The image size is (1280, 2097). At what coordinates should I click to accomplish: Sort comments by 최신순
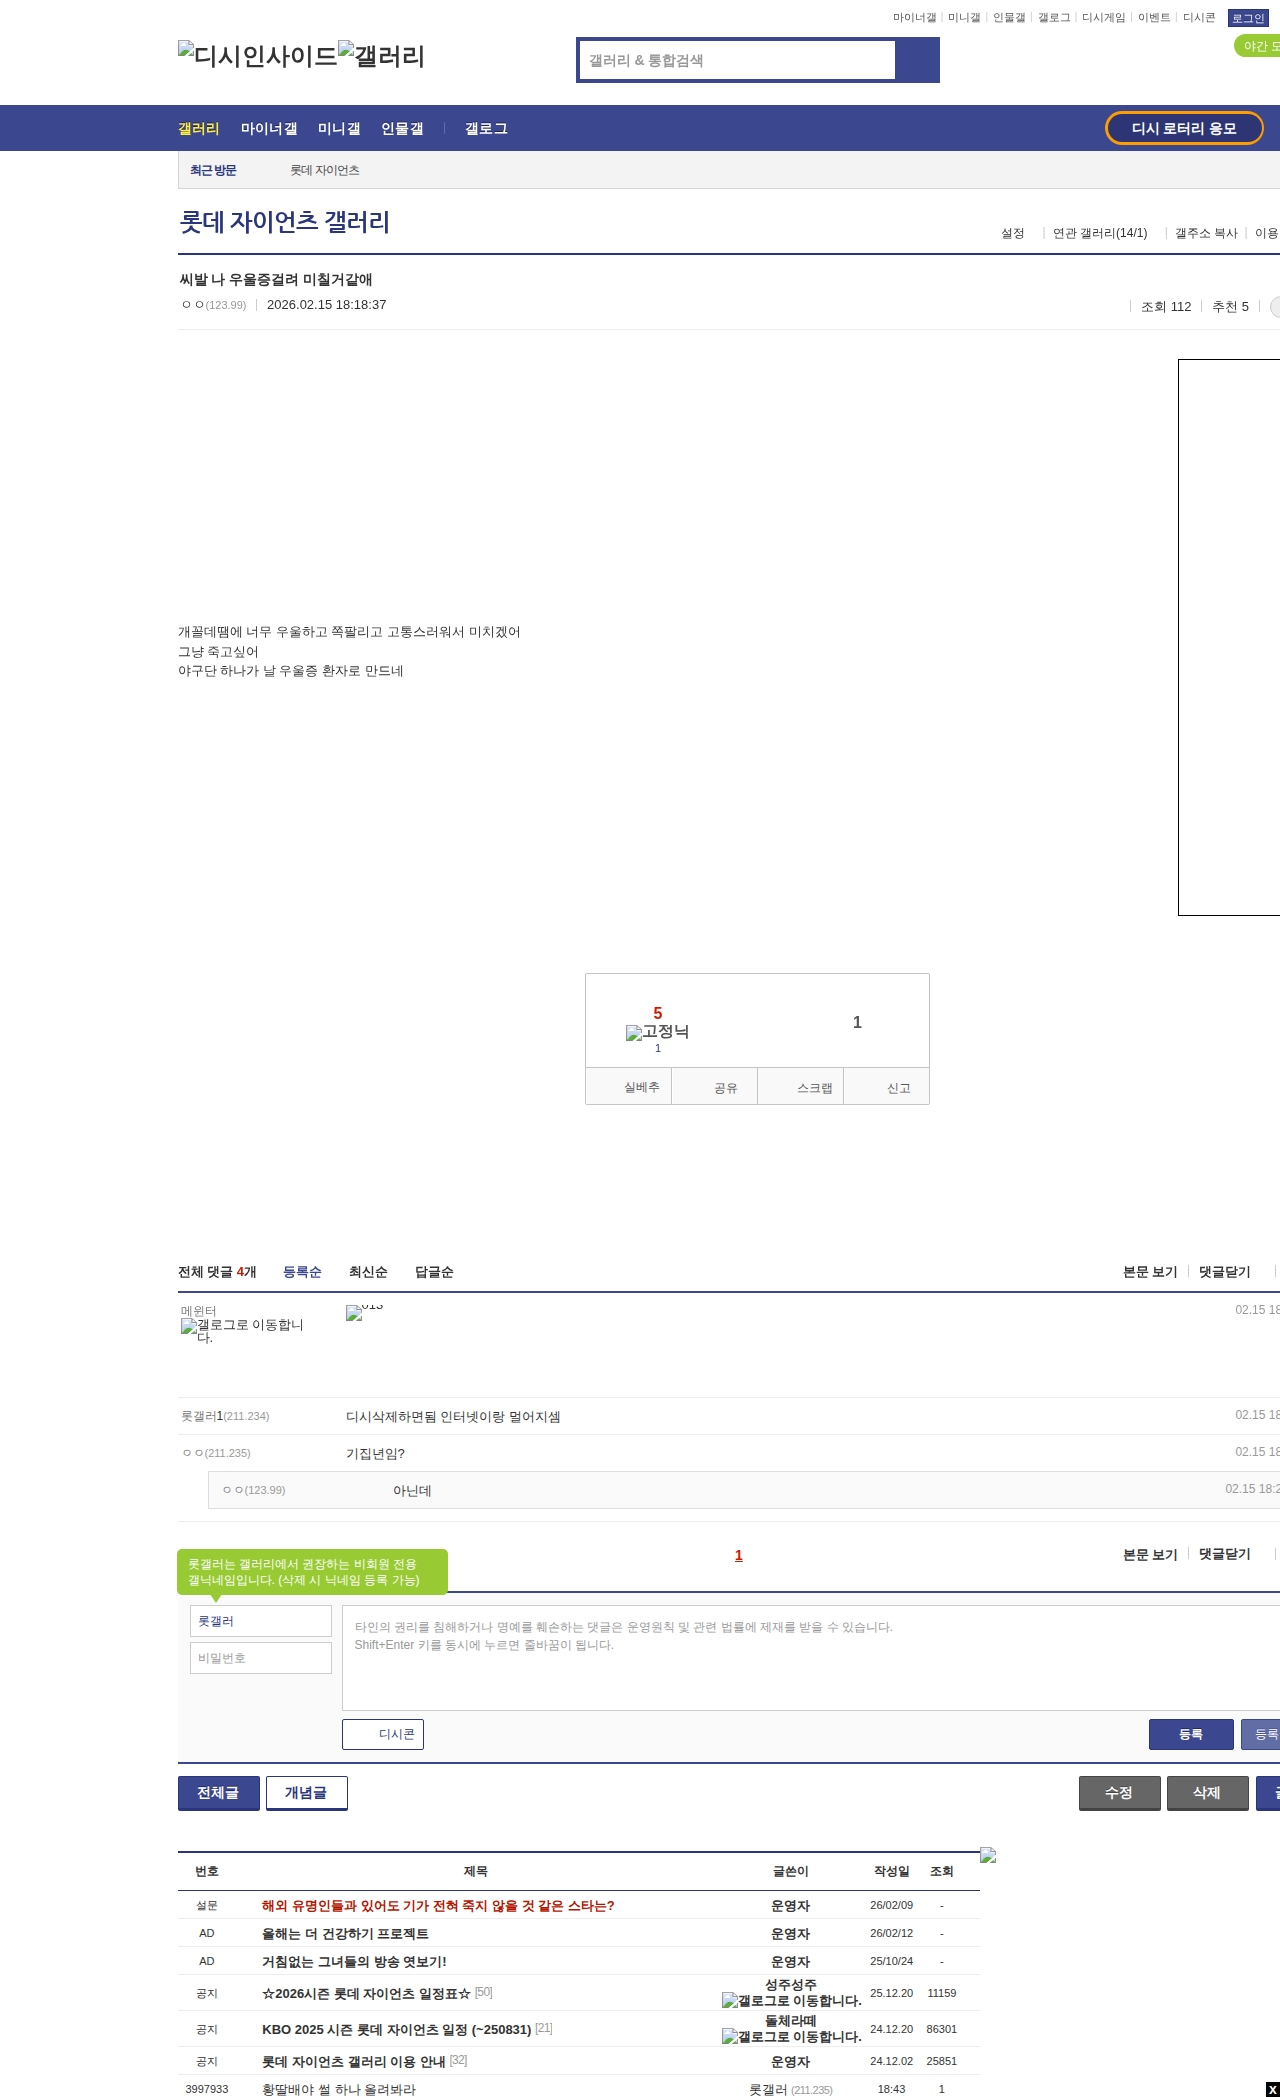pos(368,1272)
